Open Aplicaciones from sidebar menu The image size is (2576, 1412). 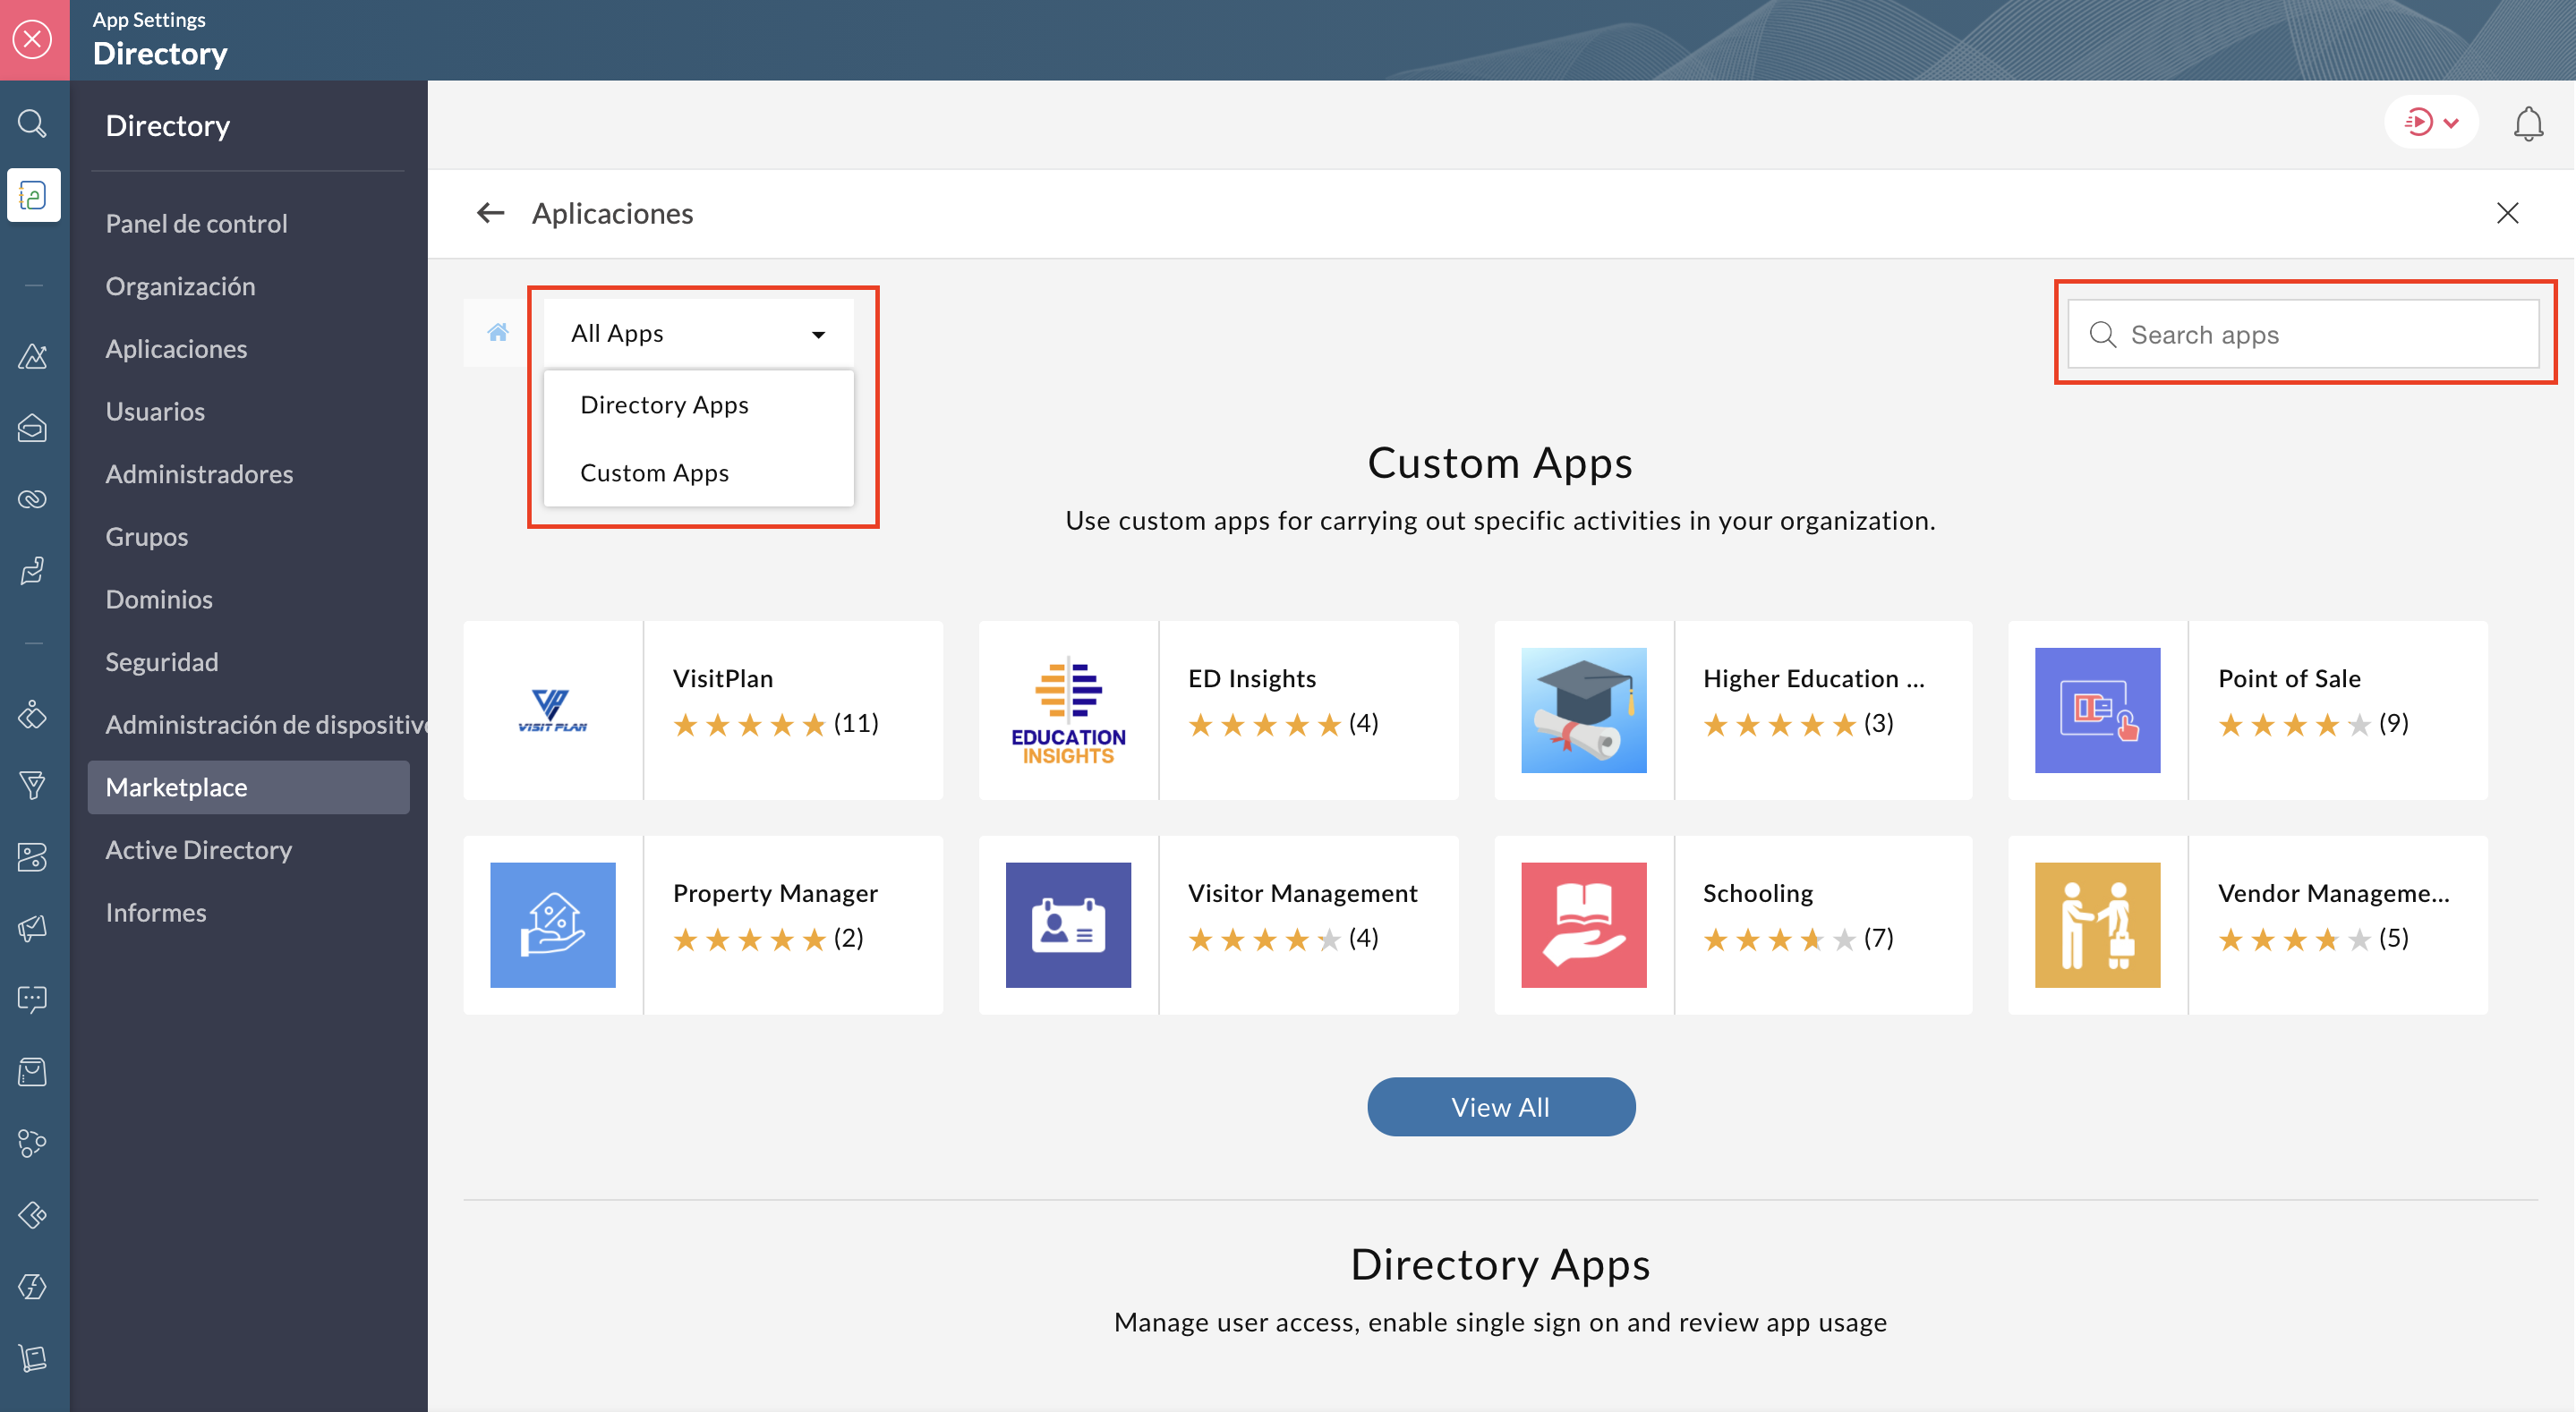tap(175, 346)
